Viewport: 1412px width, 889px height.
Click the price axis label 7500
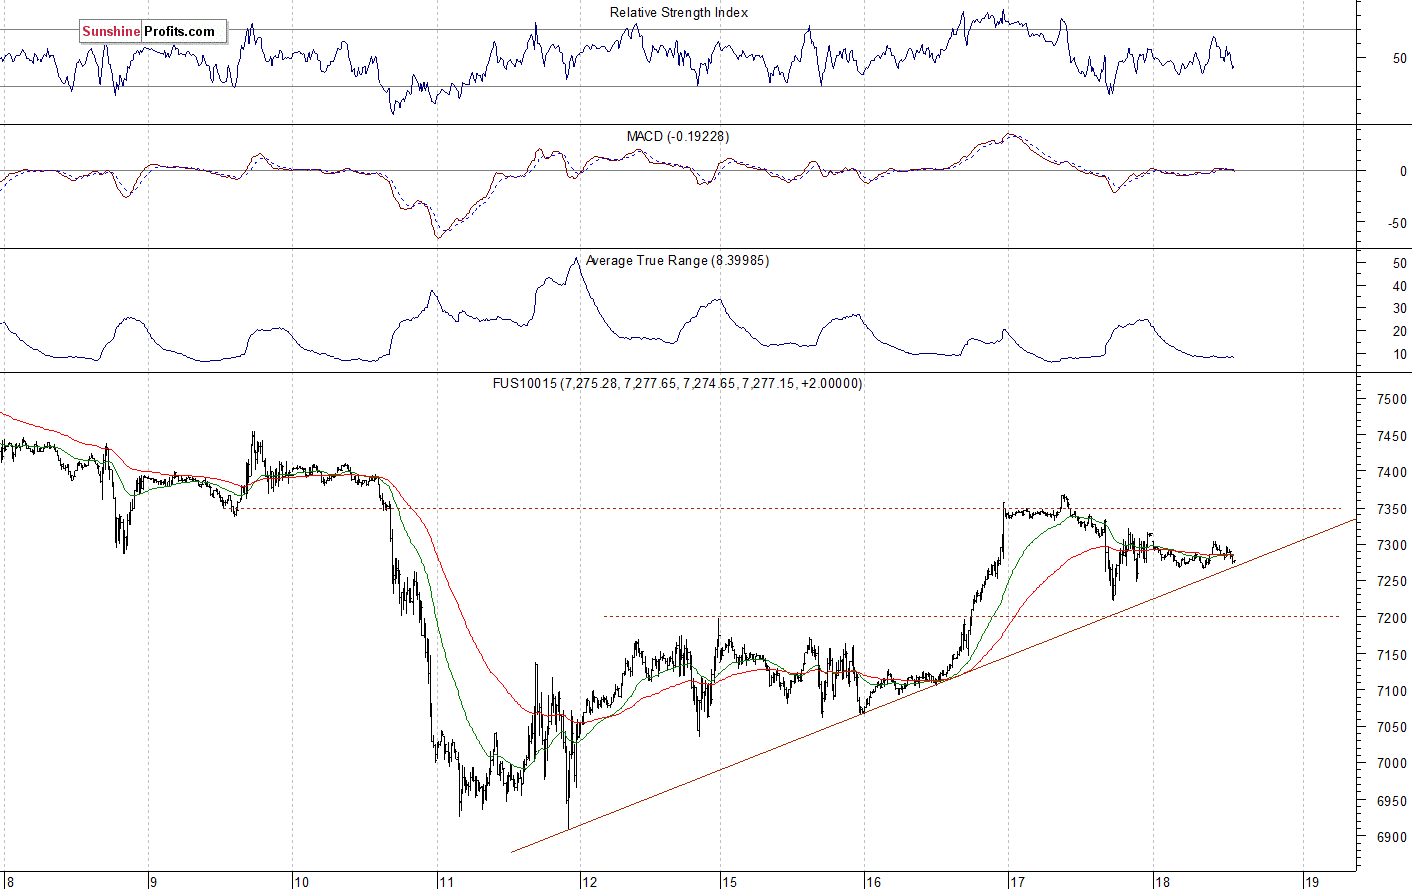coord(1392,400)
